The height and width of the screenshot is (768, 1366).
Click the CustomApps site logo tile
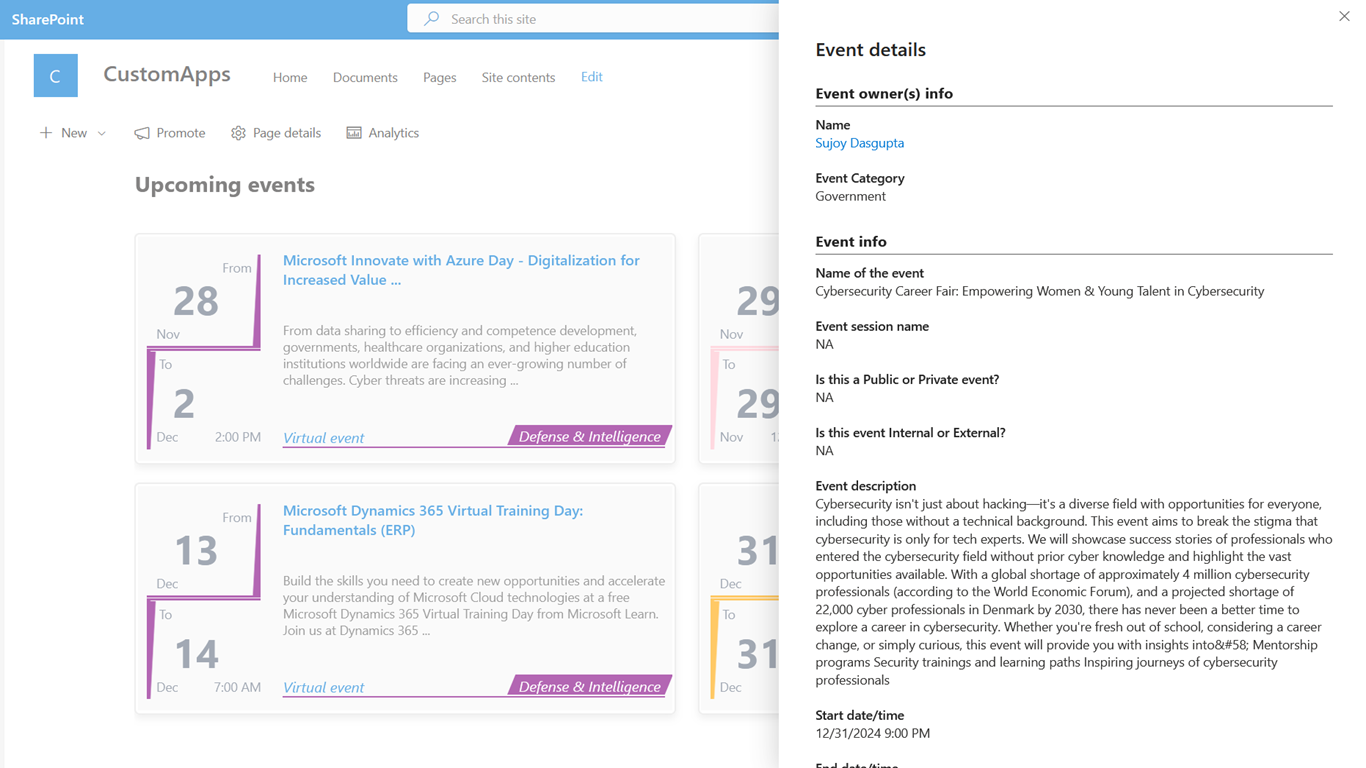pos(56,76)
